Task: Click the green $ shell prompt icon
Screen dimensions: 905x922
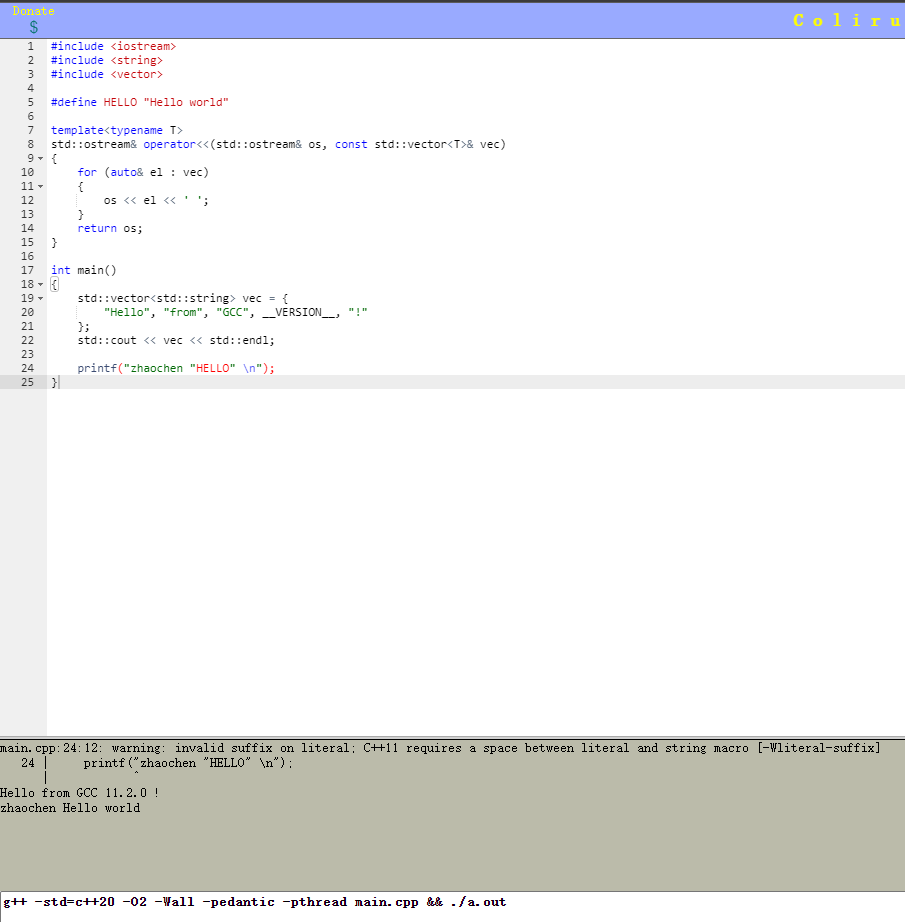Action: click(34, 27)
